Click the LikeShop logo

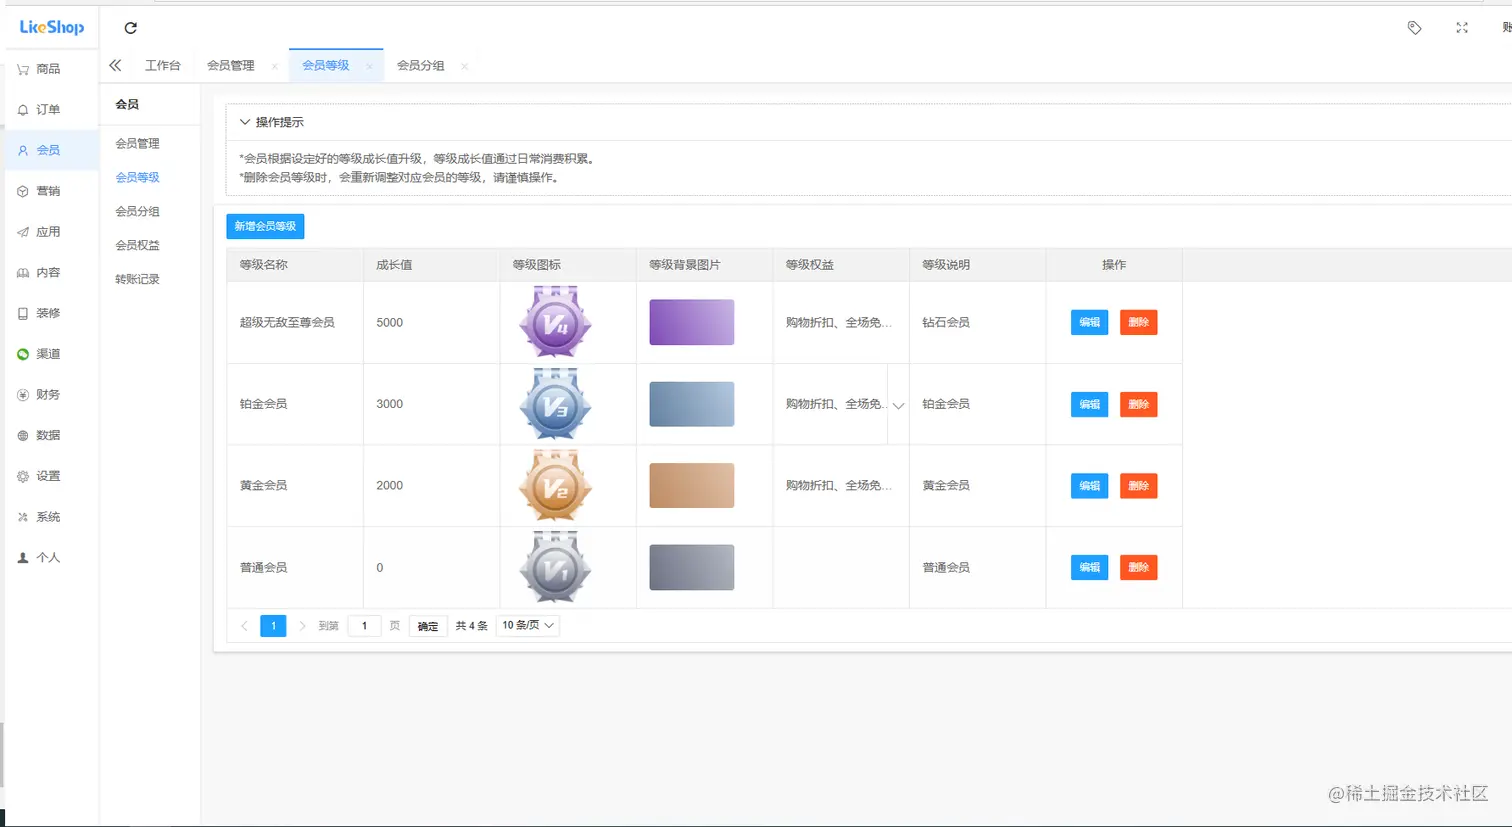52,27
